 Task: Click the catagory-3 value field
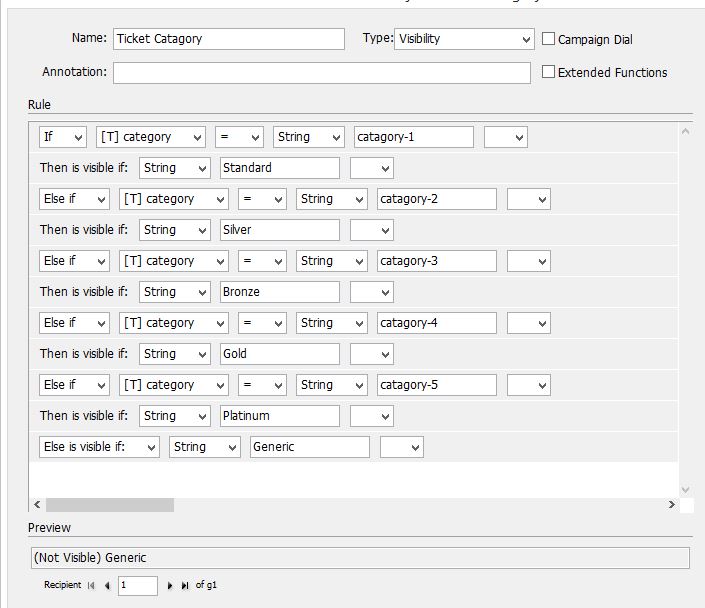pos(437,261)
